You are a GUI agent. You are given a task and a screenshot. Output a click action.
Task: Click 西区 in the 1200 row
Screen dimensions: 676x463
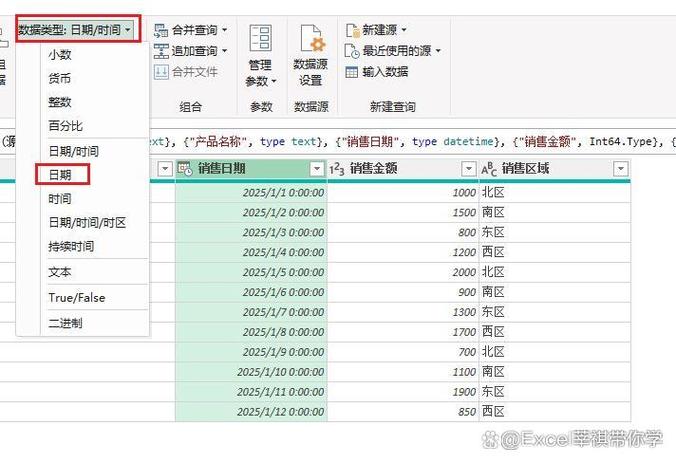pyautogui.click(x=555, y=252)
